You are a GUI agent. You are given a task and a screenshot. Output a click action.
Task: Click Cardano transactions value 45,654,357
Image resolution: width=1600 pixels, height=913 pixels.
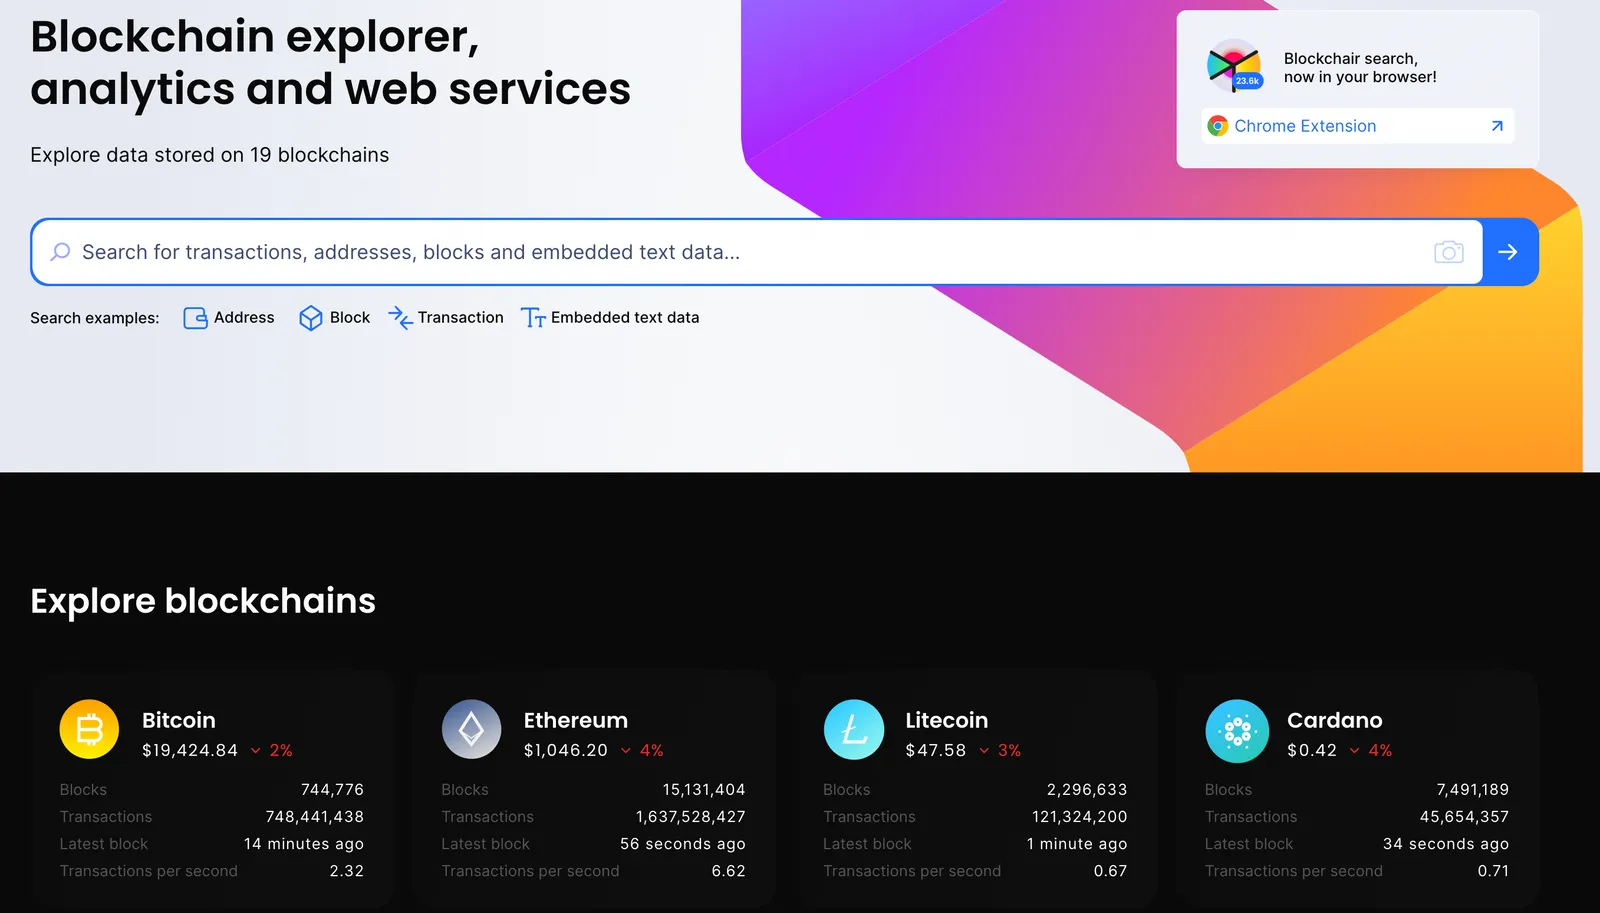(x=1465, y=817)
